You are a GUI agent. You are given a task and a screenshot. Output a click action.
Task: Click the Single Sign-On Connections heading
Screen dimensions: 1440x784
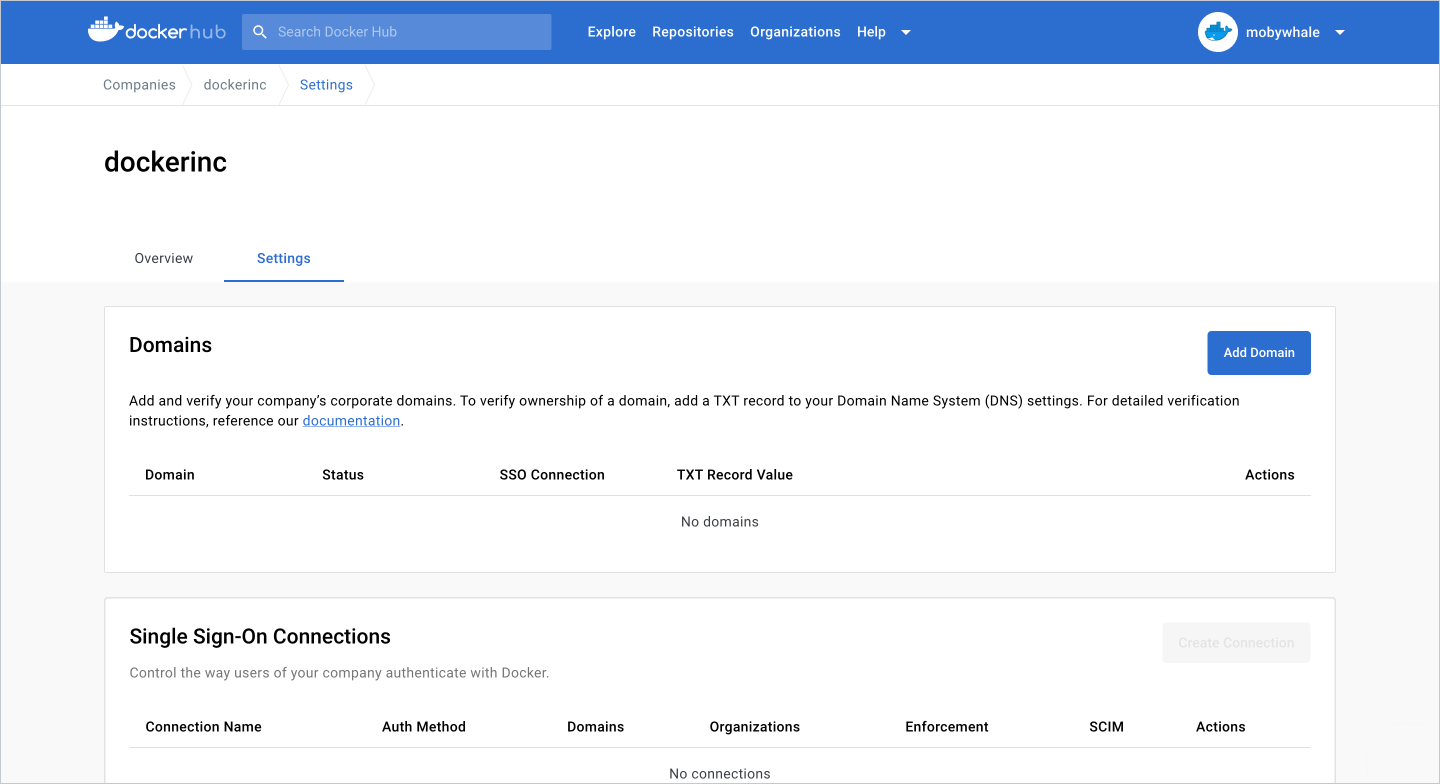point(260,637)
